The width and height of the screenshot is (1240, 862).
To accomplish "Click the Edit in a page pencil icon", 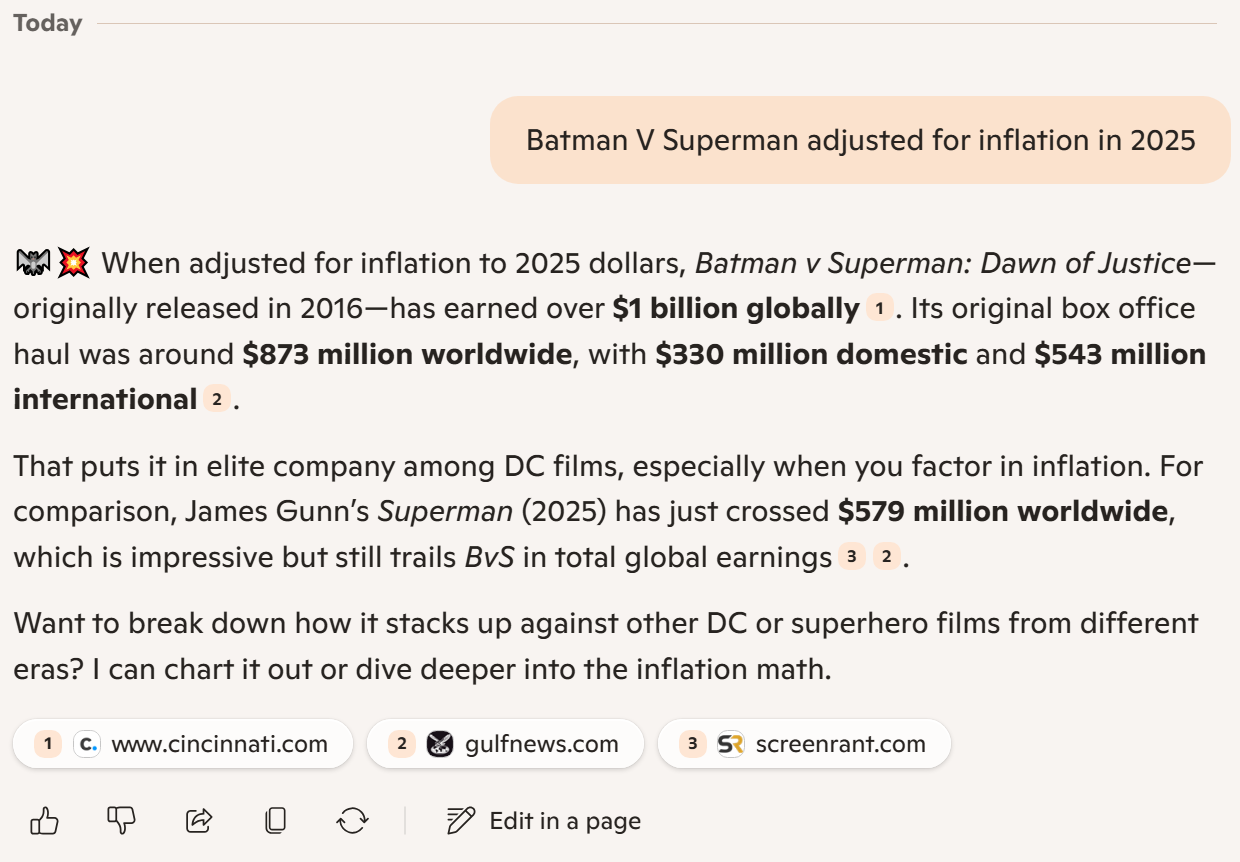I will (461, 821).
